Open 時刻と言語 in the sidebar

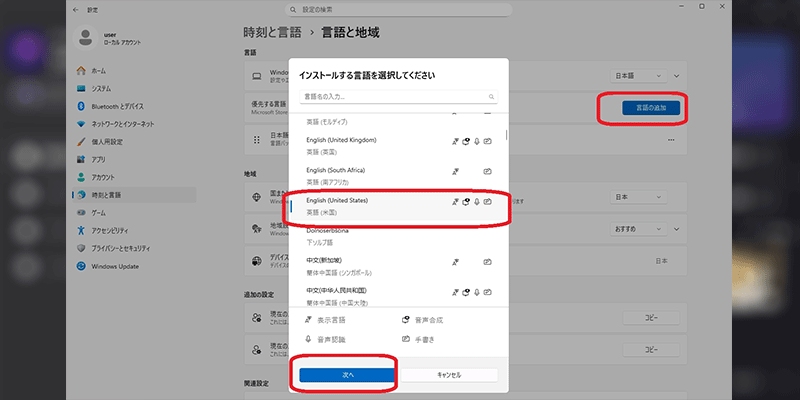coord(135,195)
